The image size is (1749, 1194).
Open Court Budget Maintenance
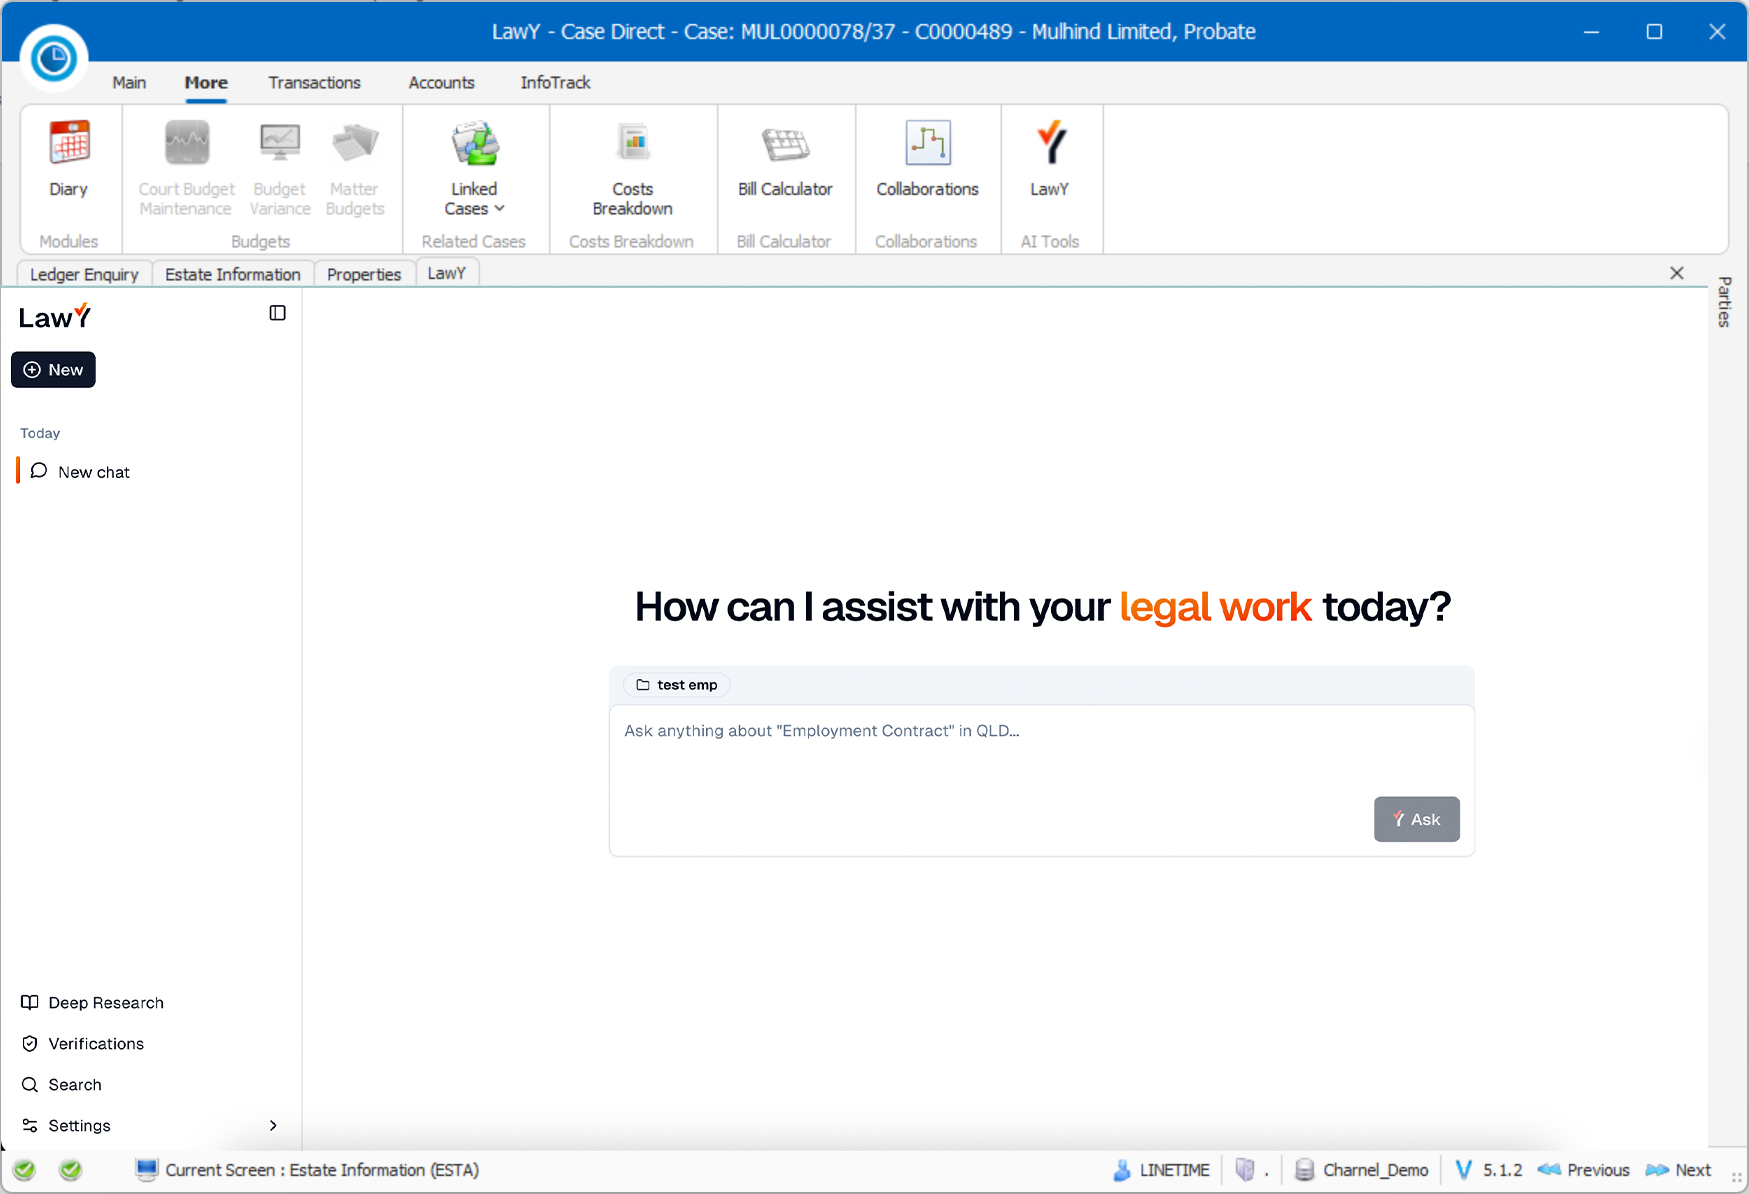pos(187,168)
